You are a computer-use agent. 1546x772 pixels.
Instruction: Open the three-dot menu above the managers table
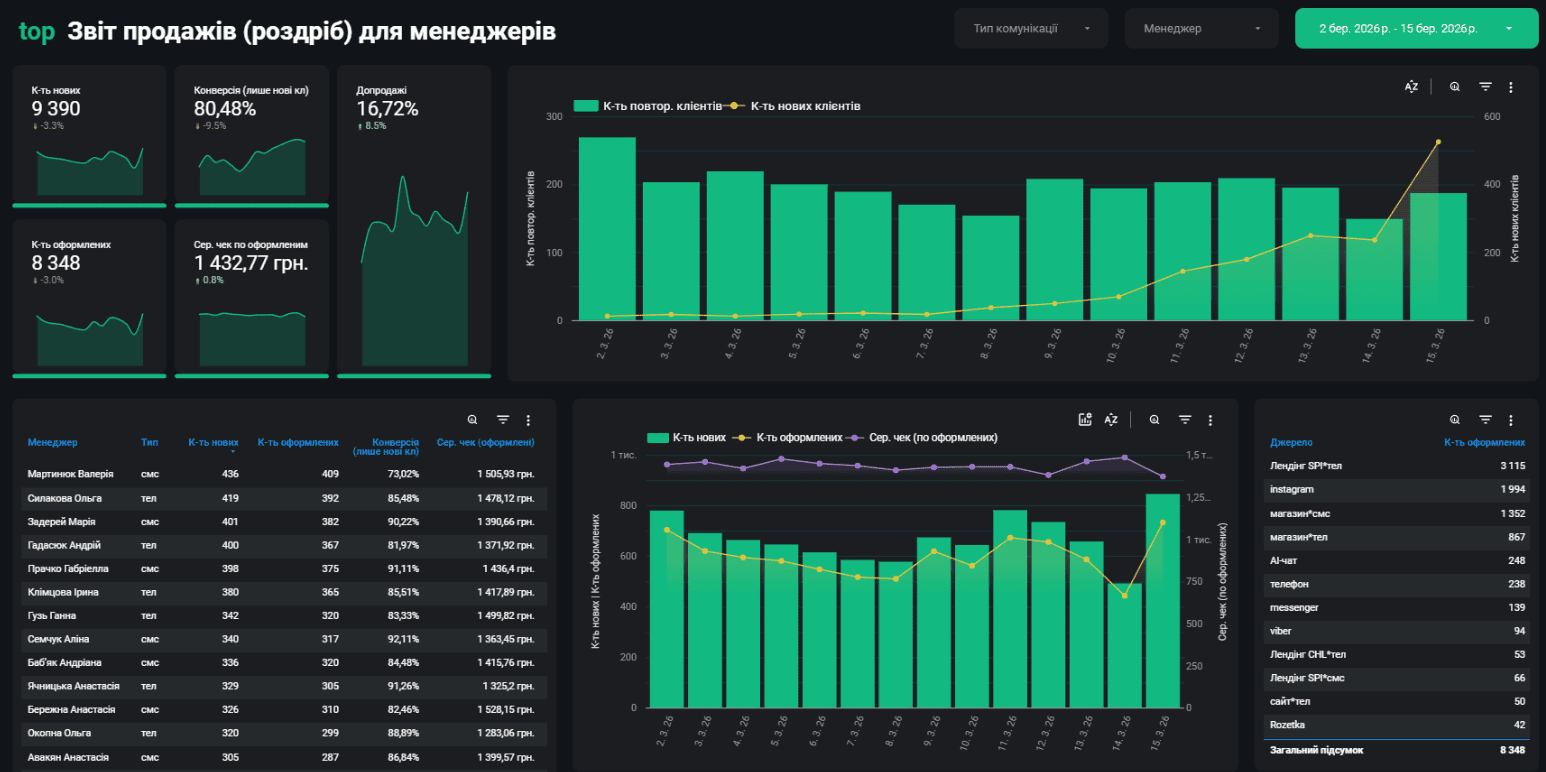coord(528,420)
